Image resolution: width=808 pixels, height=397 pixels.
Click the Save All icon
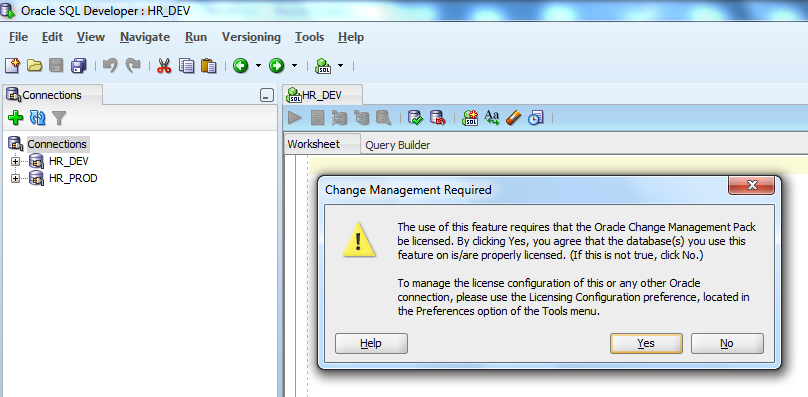click(x=79, y=65)
